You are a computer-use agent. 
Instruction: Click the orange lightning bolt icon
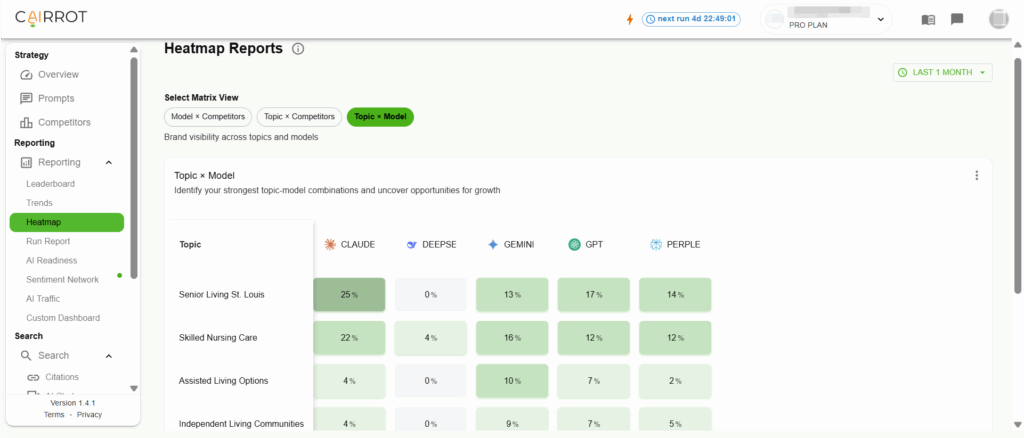click(x=630, y=19)
